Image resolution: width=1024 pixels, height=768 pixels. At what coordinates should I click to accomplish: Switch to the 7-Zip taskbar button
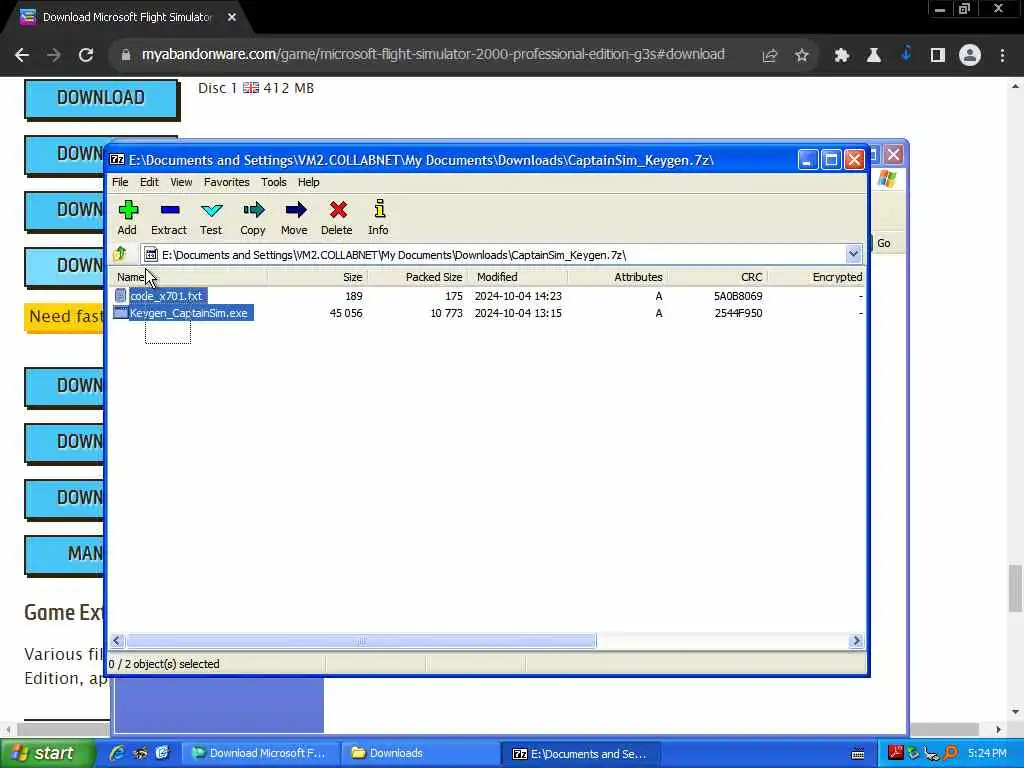[581, 754]
